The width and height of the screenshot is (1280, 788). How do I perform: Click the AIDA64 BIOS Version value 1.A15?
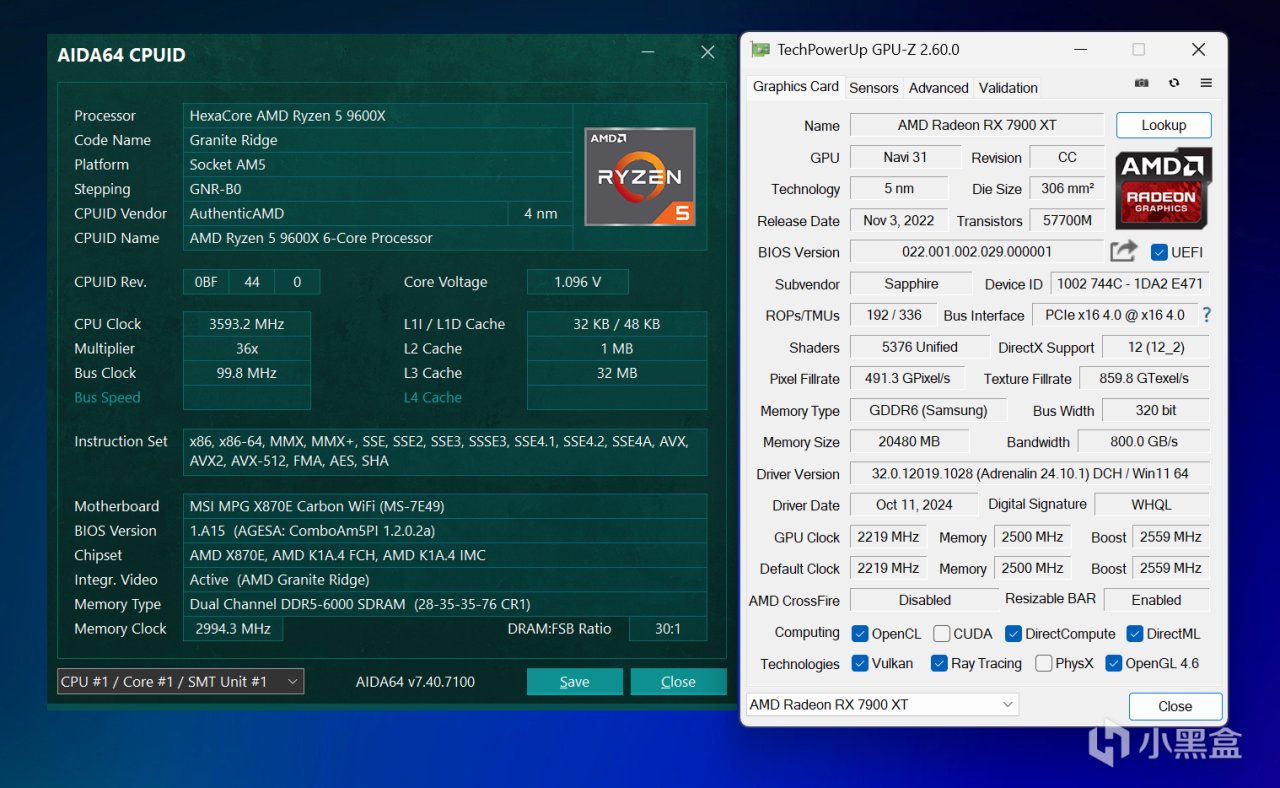[445, 531]
